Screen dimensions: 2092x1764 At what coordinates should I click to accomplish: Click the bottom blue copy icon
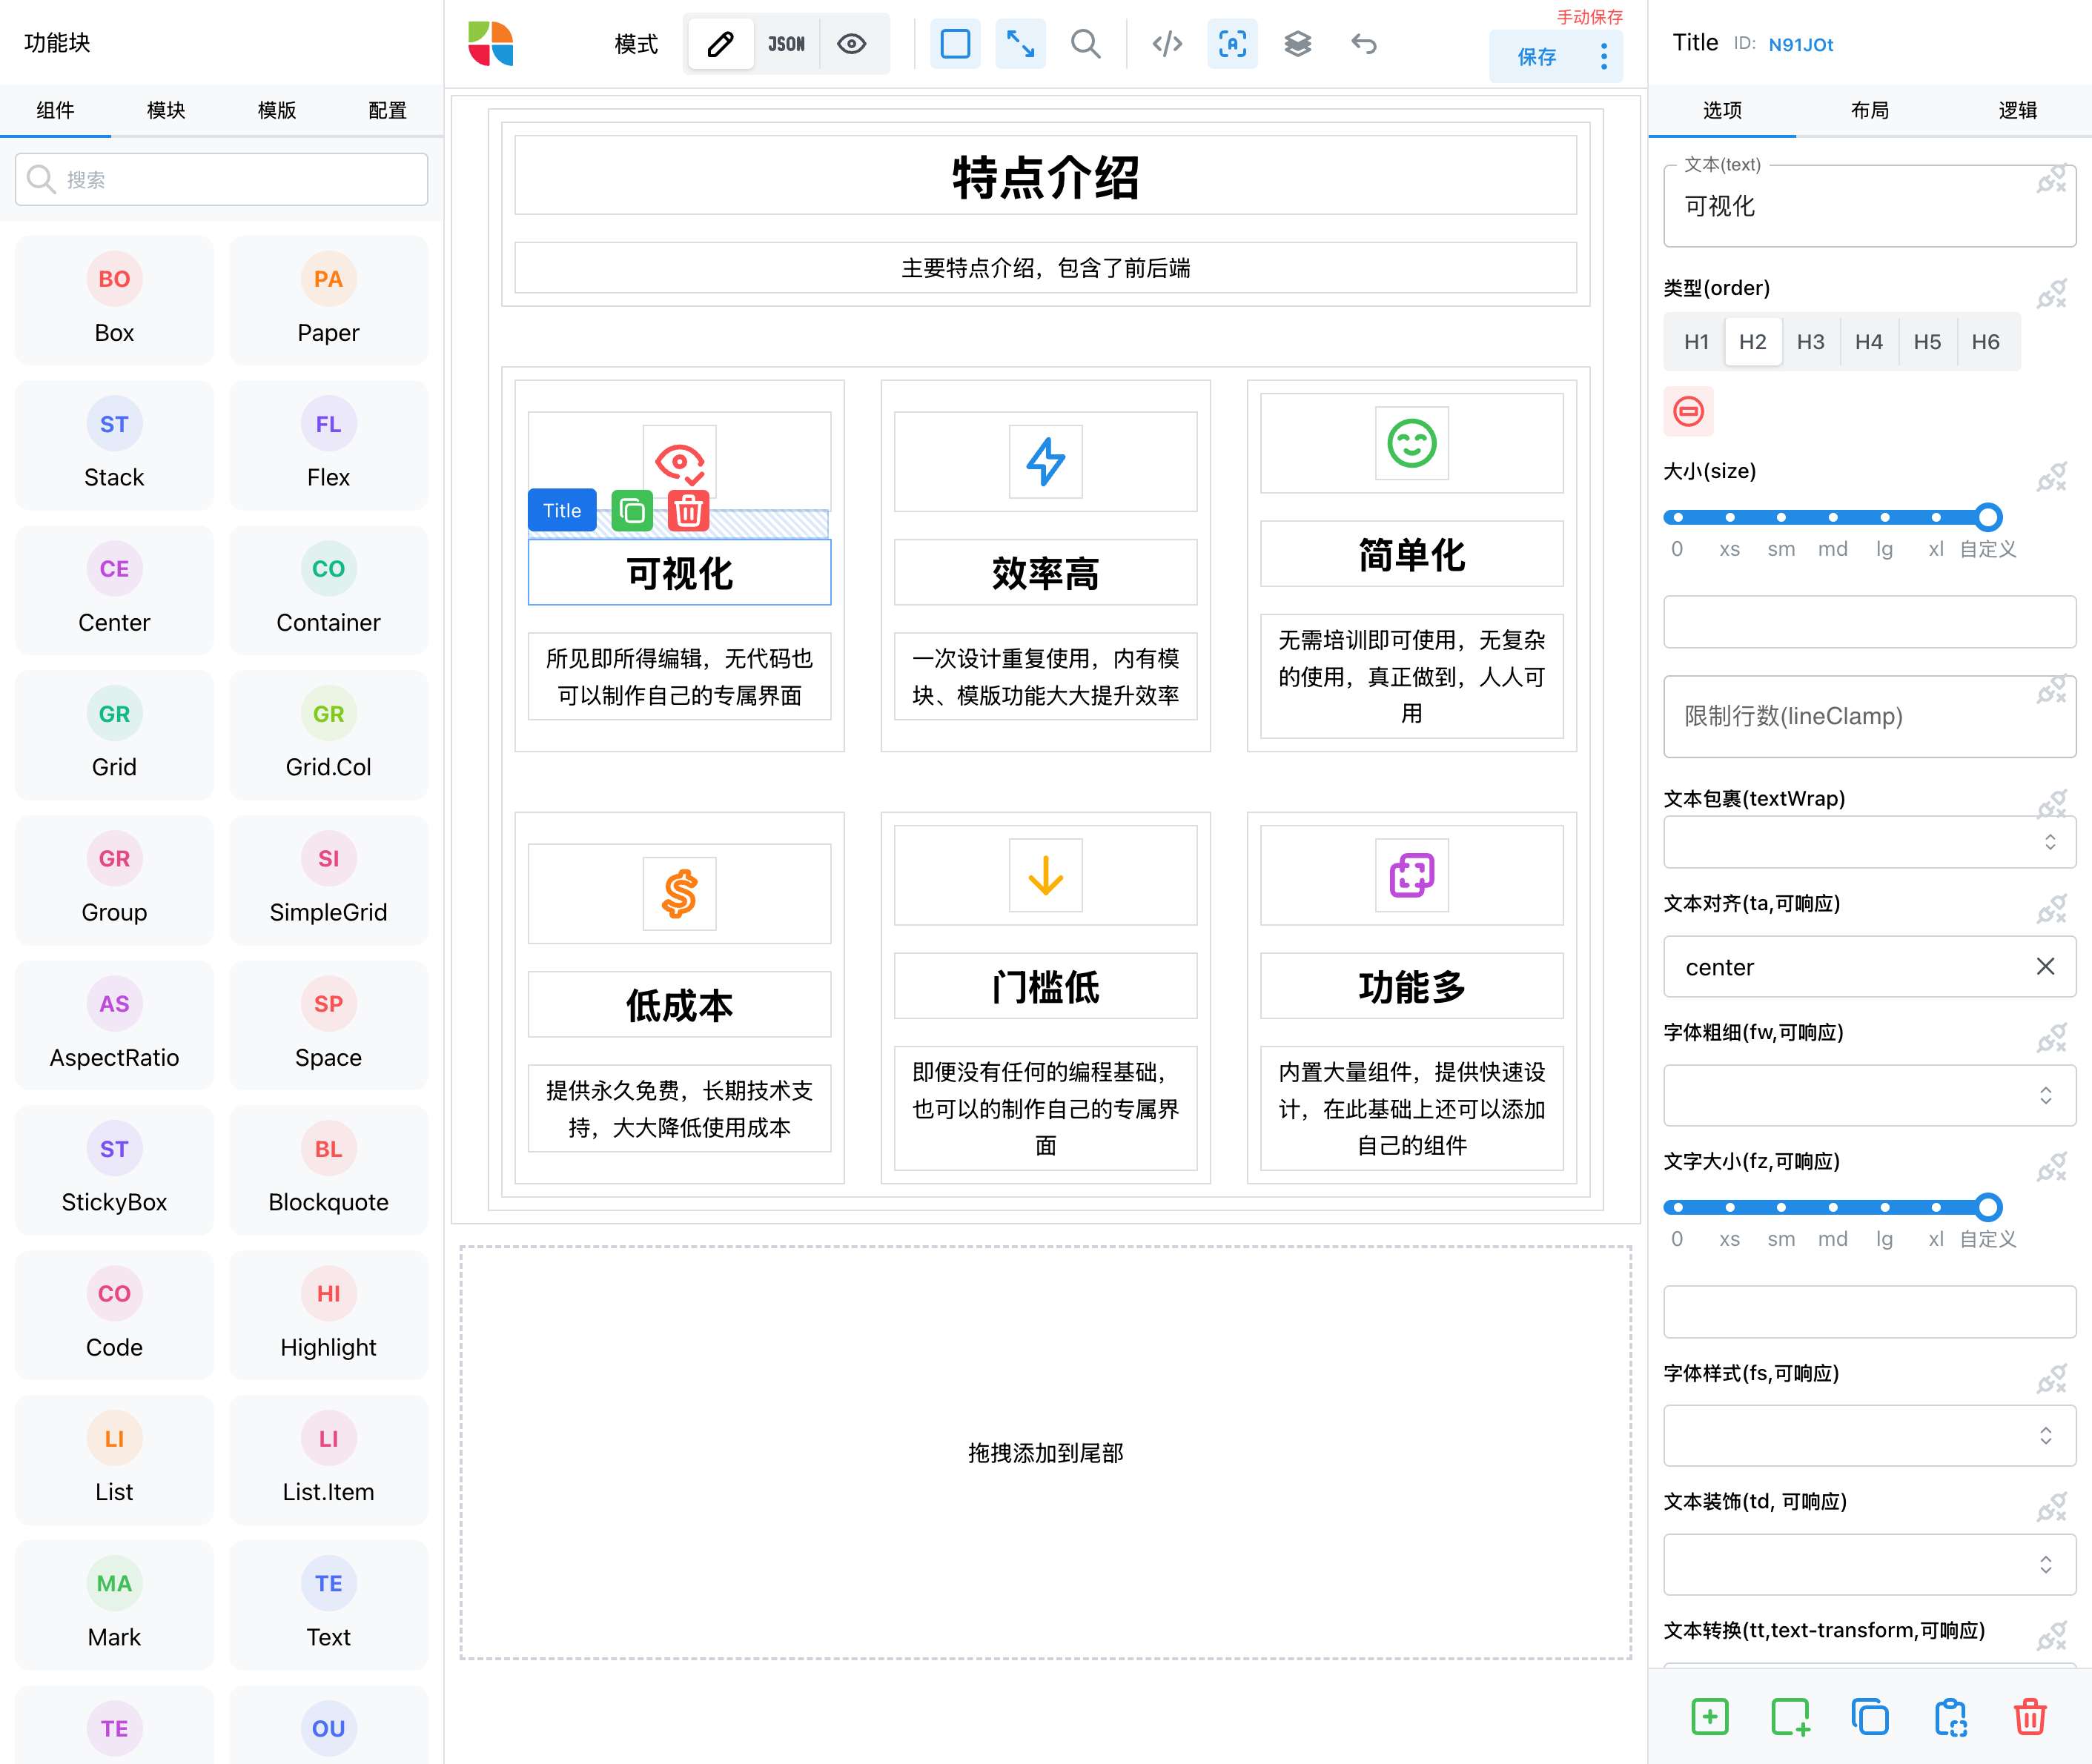point(1869,1716)
